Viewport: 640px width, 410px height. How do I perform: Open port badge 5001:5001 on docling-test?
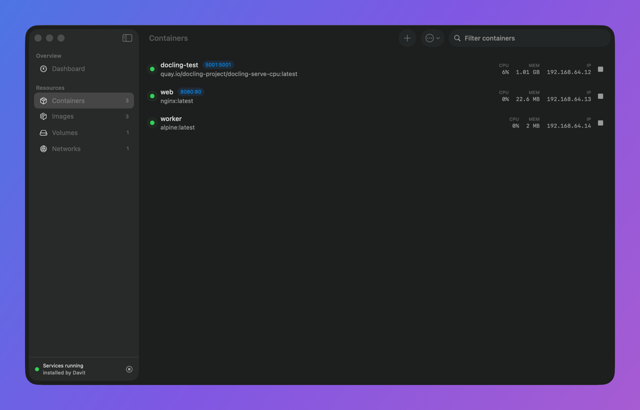218,65
